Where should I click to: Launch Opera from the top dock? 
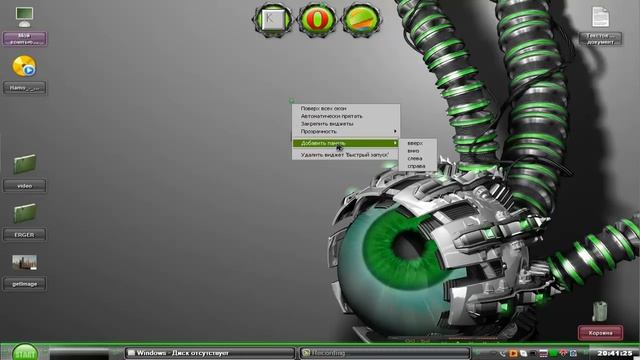coord(317,20)
